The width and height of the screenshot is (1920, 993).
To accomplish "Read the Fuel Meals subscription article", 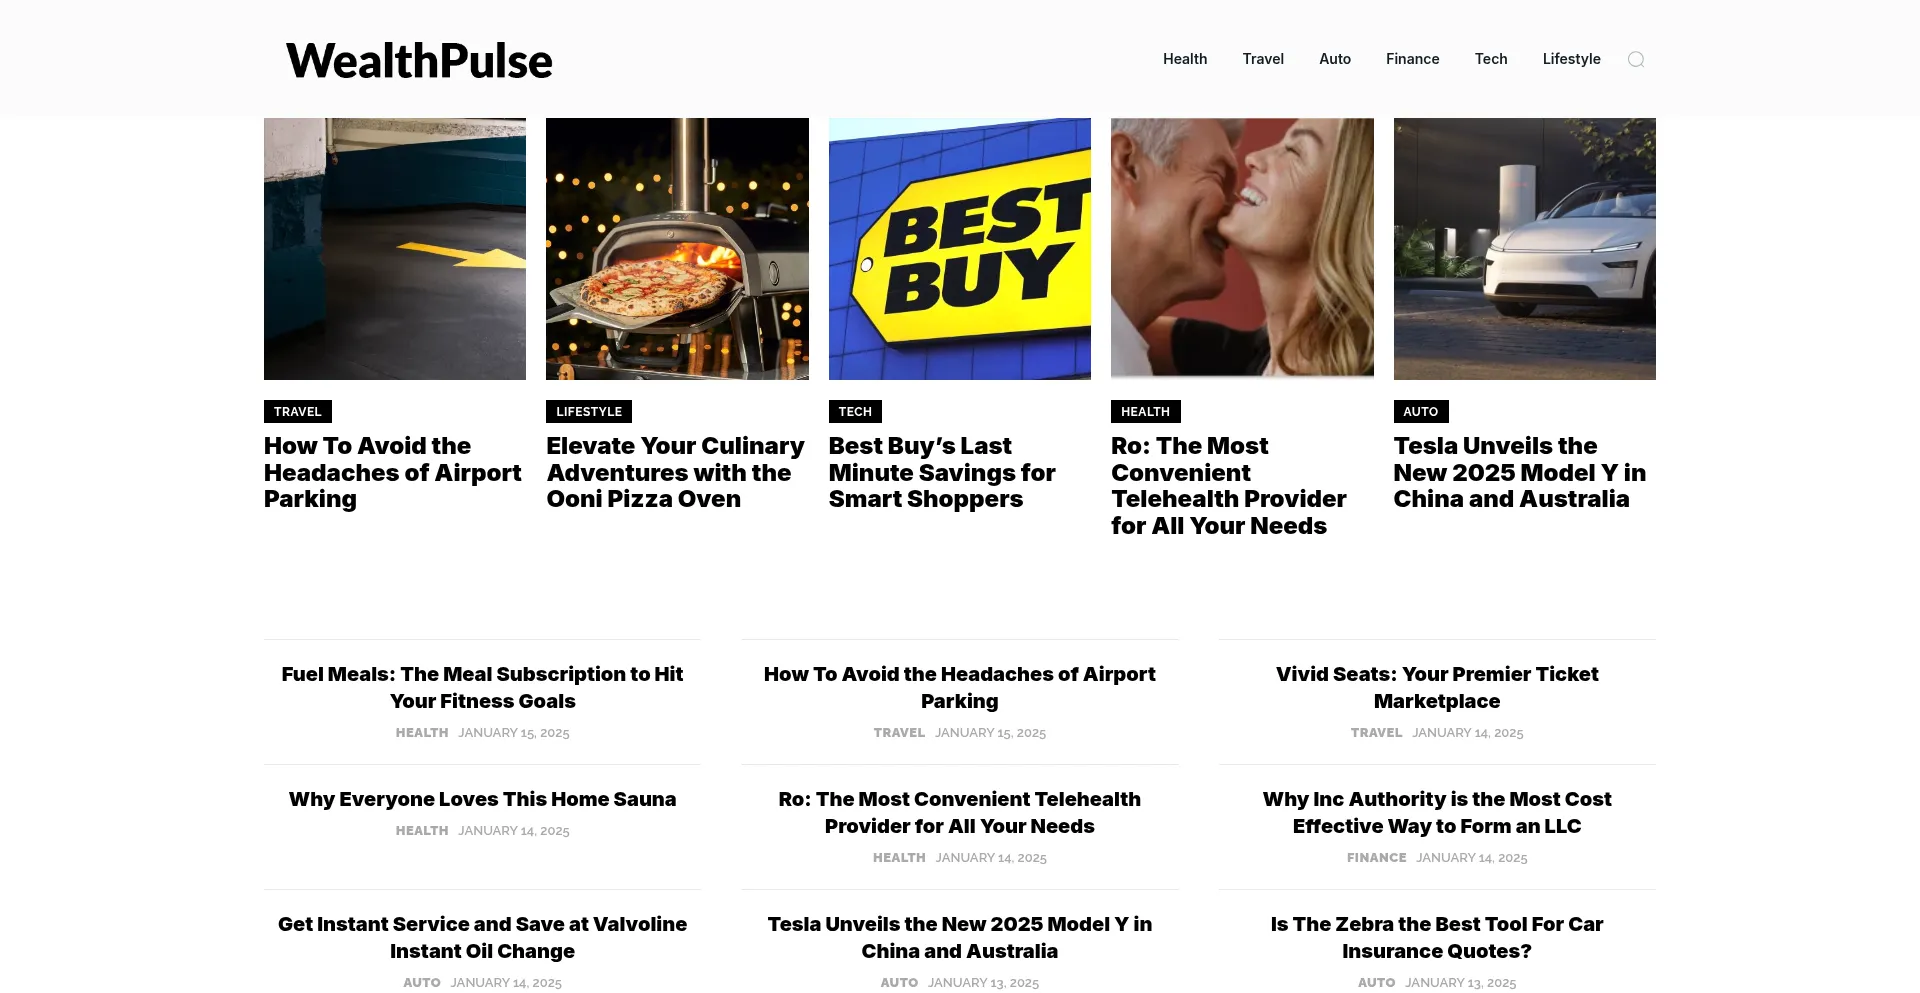I will [482, 688].
